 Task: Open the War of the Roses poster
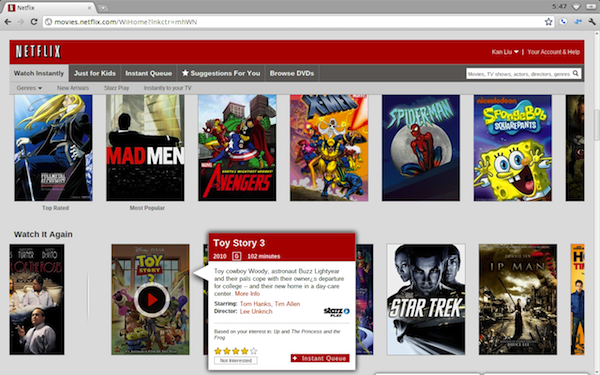pyautogui.click(x=37, y=300)
